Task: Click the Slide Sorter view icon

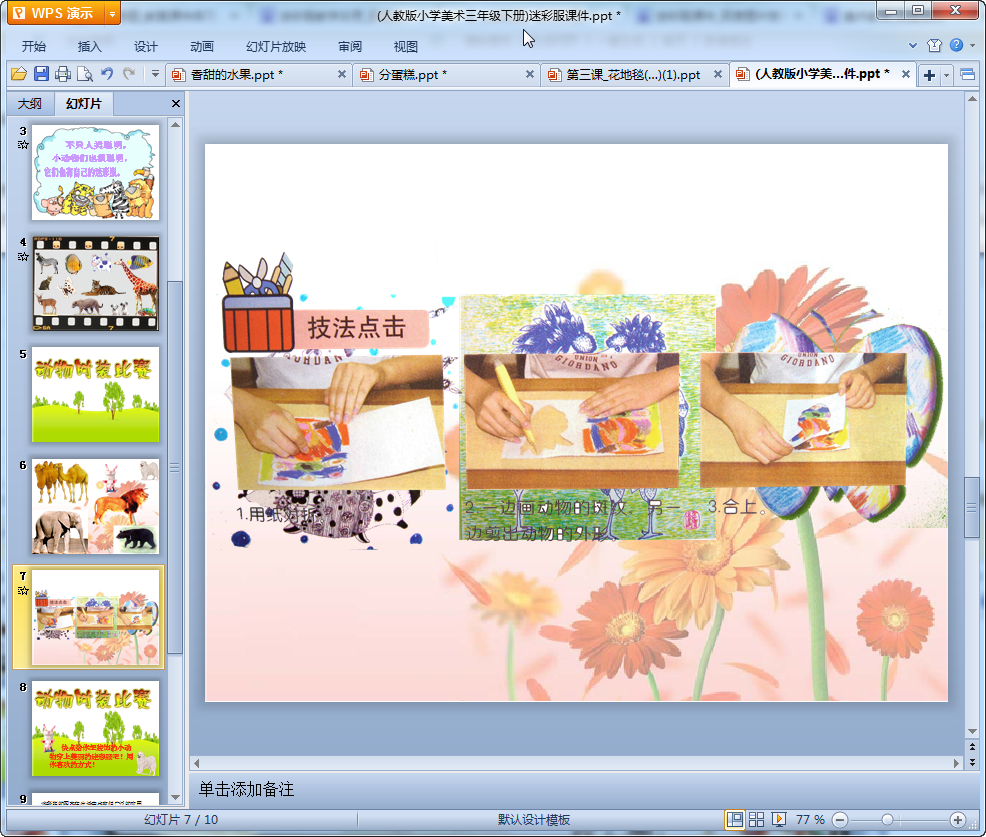Action: (x=756, y=819)
